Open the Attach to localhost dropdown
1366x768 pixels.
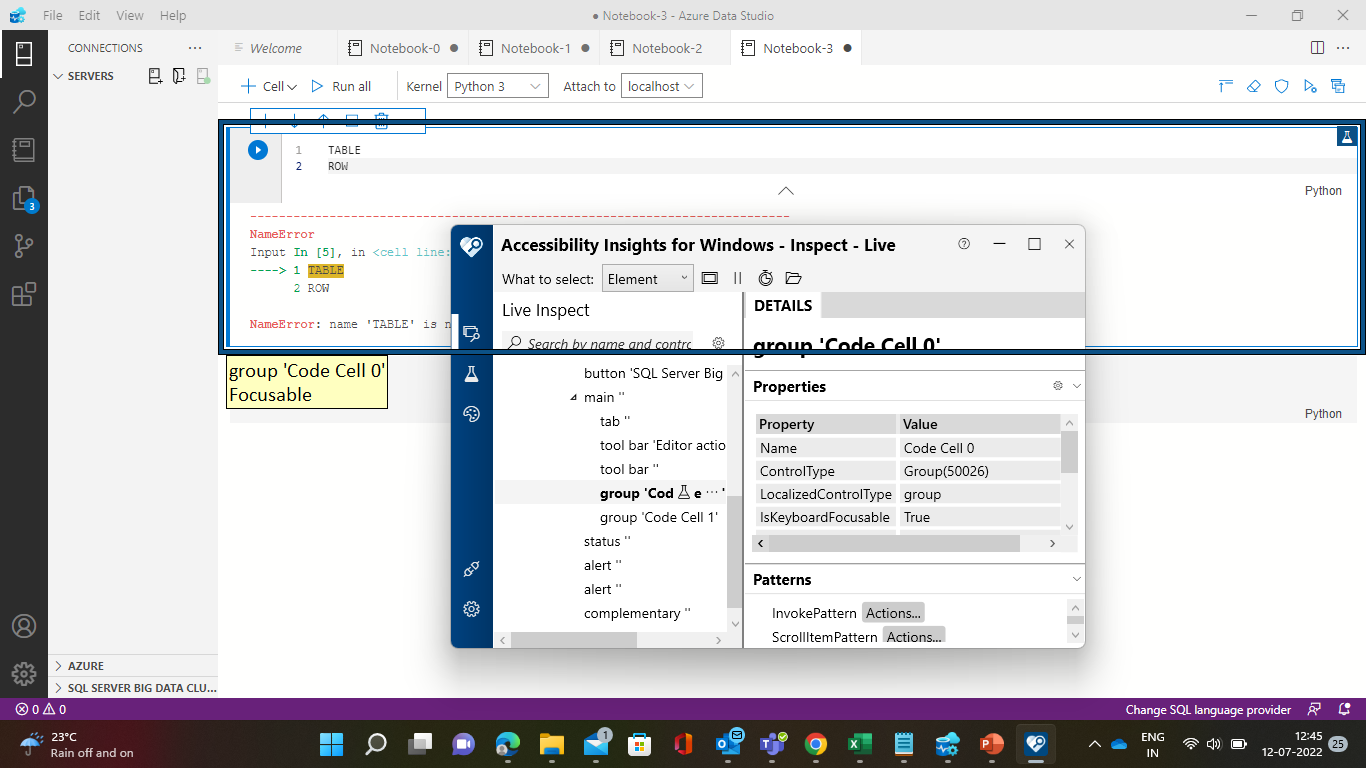(x=661, y=86)
